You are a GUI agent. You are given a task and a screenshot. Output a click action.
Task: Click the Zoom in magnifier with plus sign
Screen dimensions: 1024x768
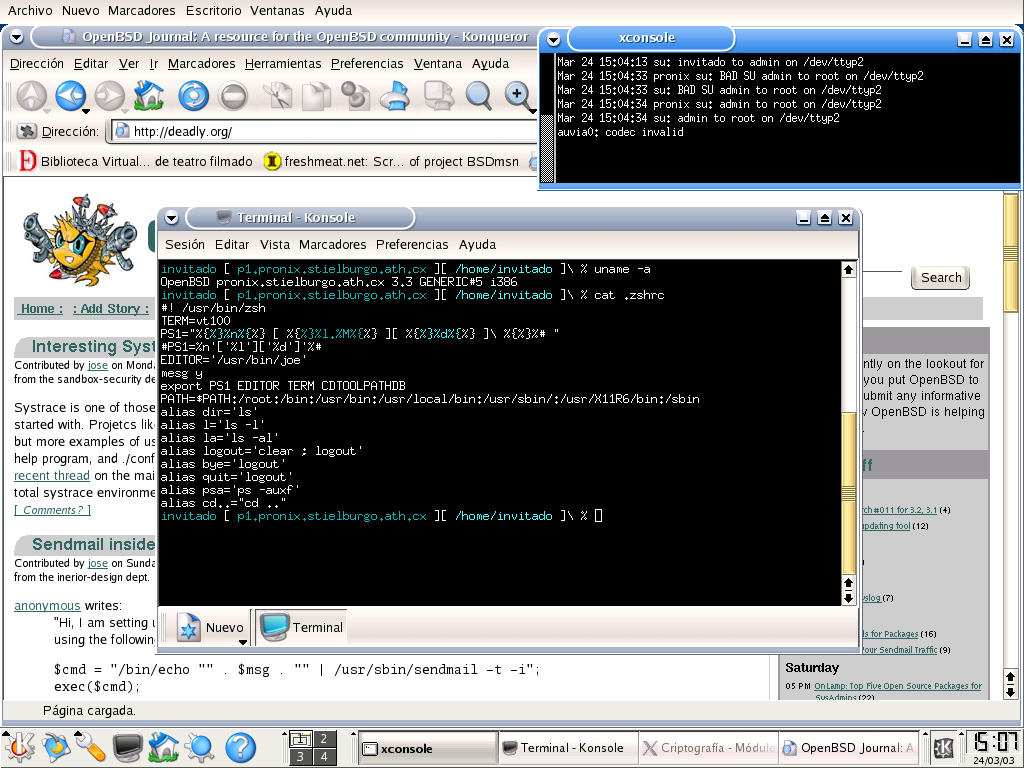(517, 95)
